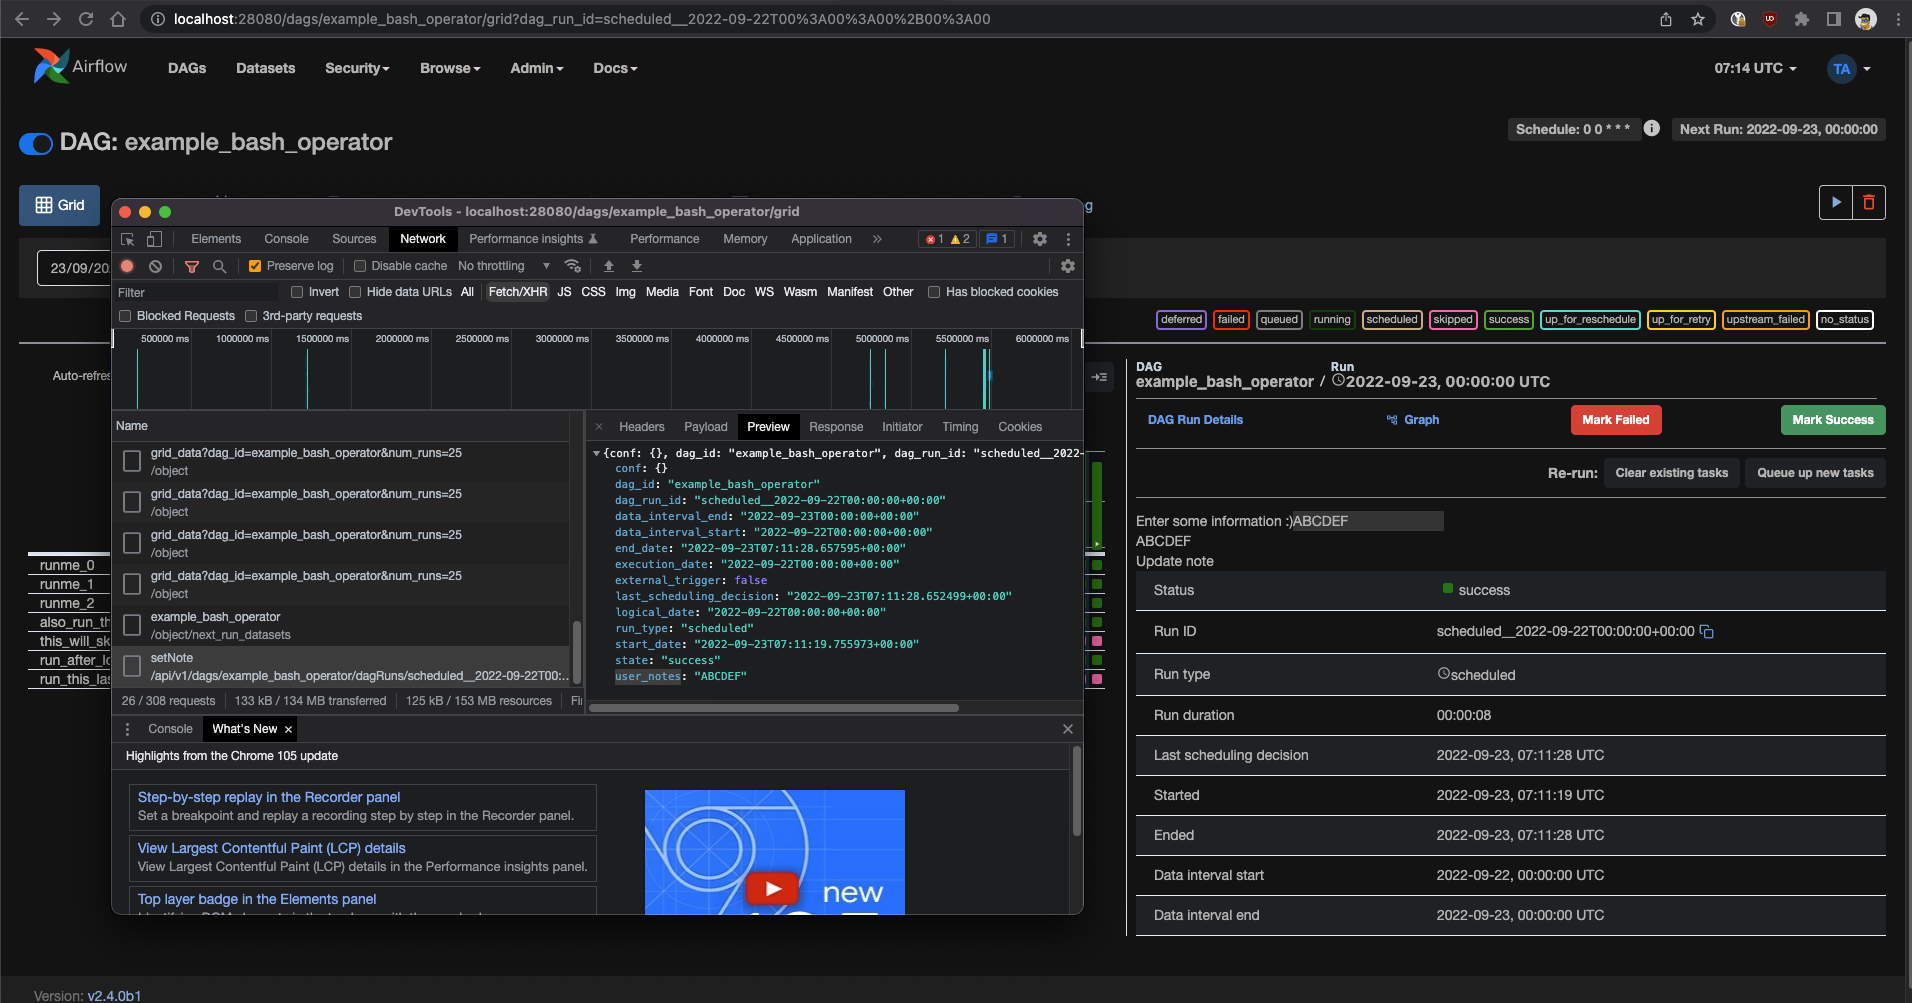Open the TA user account dropdown
The height and width of the screenshot is (1003, 1912).
pos(1849,69)
